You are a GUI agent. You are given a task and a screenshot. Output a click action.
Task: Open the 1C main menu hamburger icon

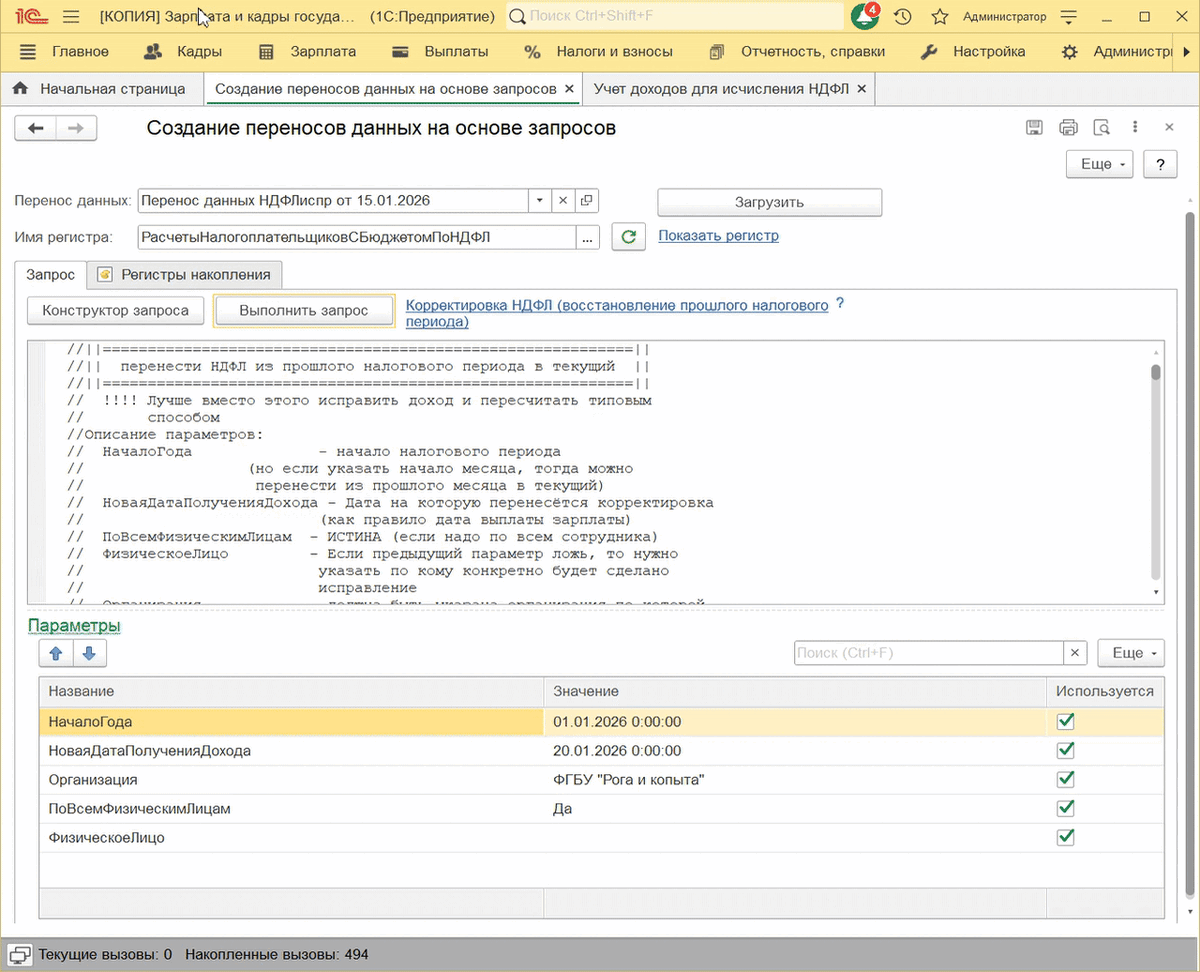click(x=70, y=17)
